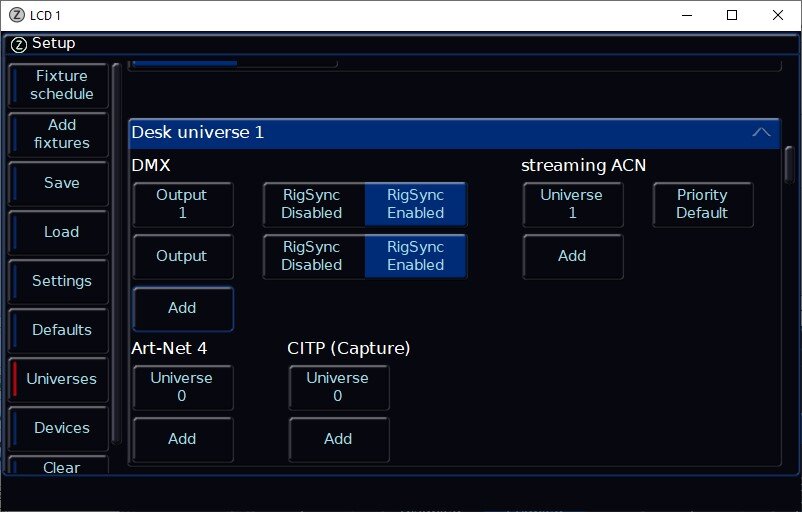802x512 pixels.
Task: Add a CITP (Capture) universe
Action: [338, 439]
